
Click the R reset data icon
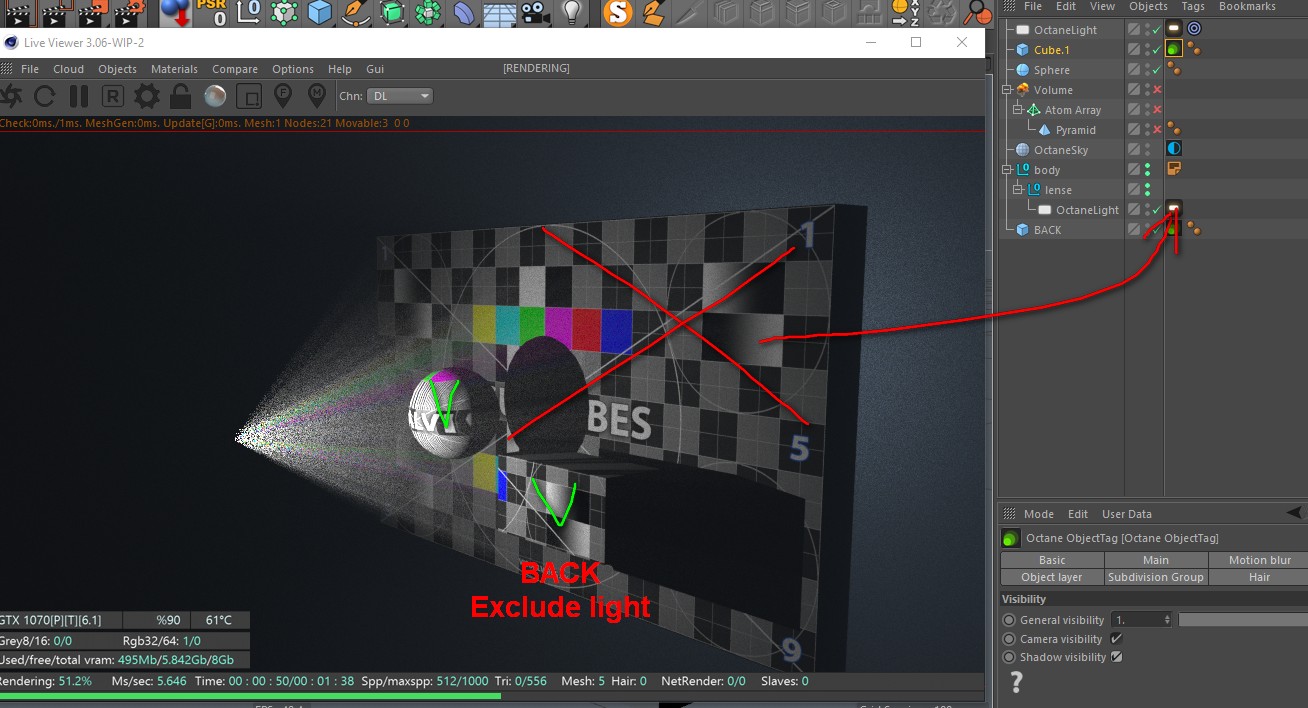pos(113,96)
